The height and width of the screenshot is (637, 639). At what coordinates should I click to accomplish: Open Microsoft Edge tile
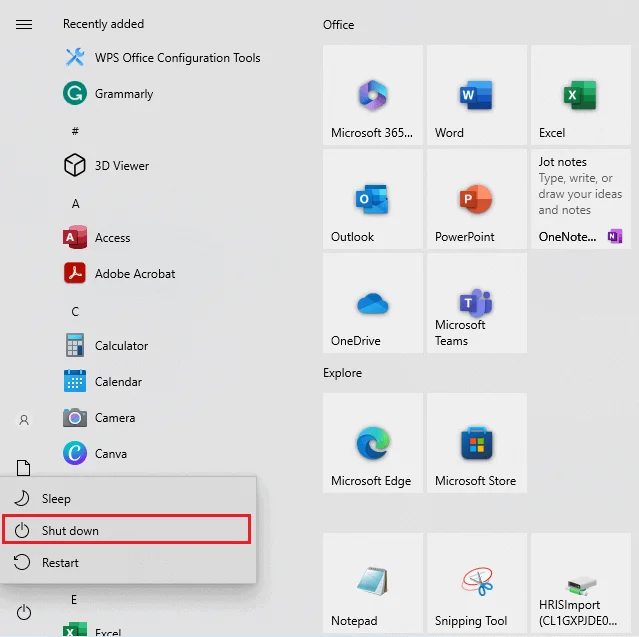coord(373,443)
